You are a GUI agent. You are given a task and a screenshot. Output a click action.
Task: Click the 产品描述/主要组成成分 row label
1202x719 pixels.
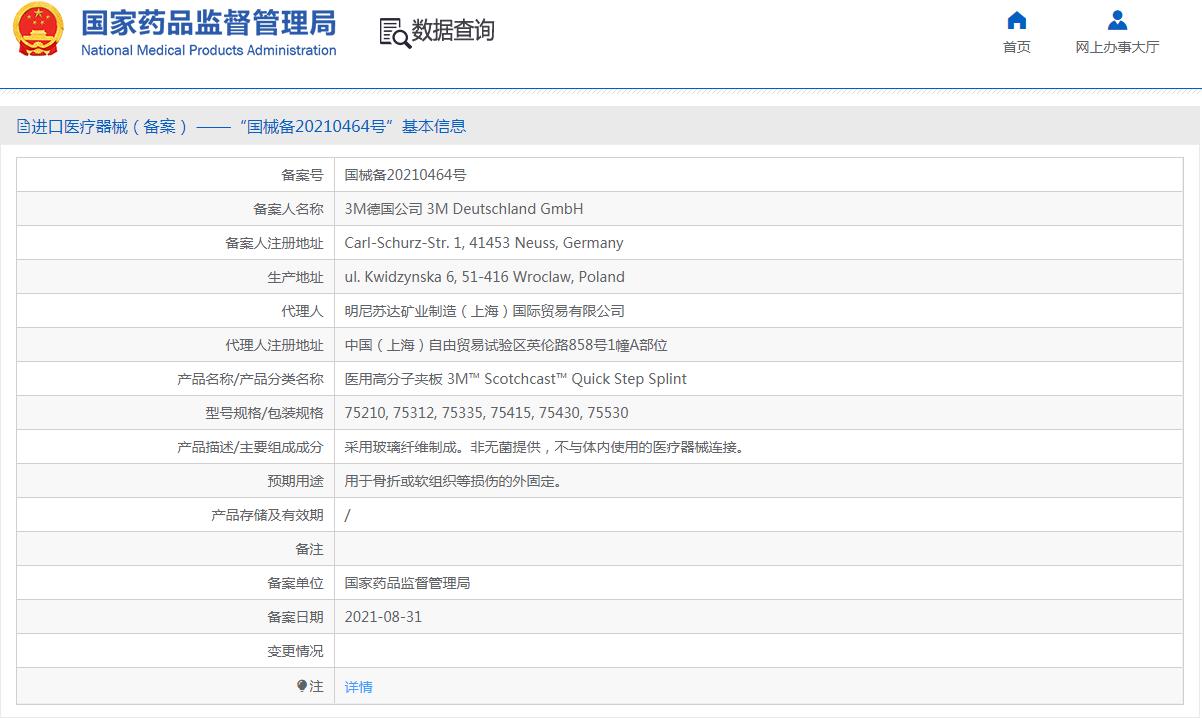point(250,447)
